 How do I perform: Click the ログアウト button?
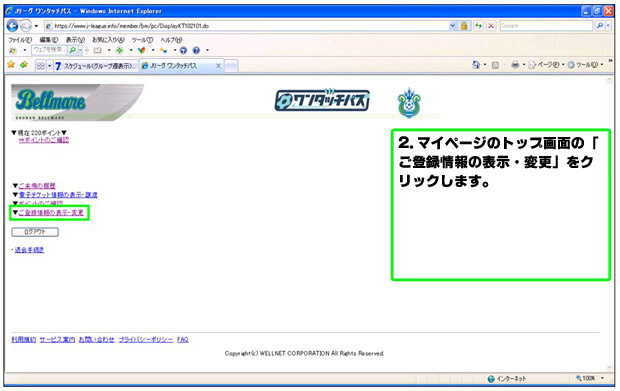pos(35,232)
